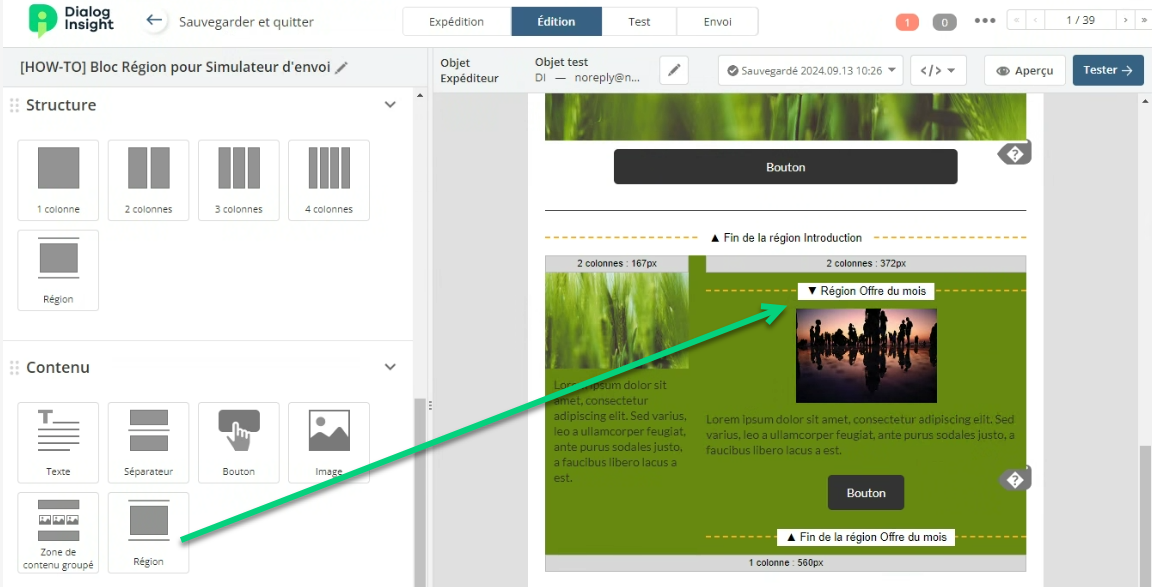Click the Tester button
This screenshot has height=587, width=1152.
[1108, 71]
